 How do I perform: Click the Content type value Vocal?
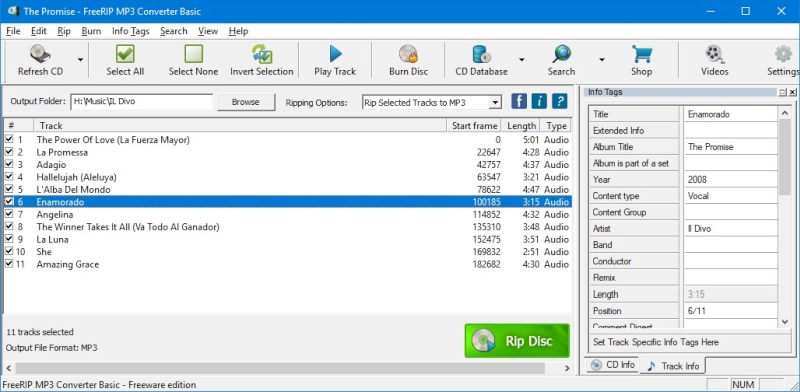point(731,196)
